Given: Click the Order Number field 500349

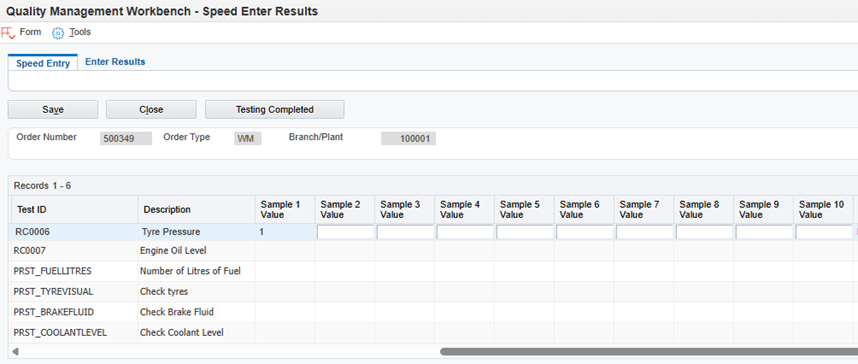Looking at the screenshot, I should pos(126,138).
